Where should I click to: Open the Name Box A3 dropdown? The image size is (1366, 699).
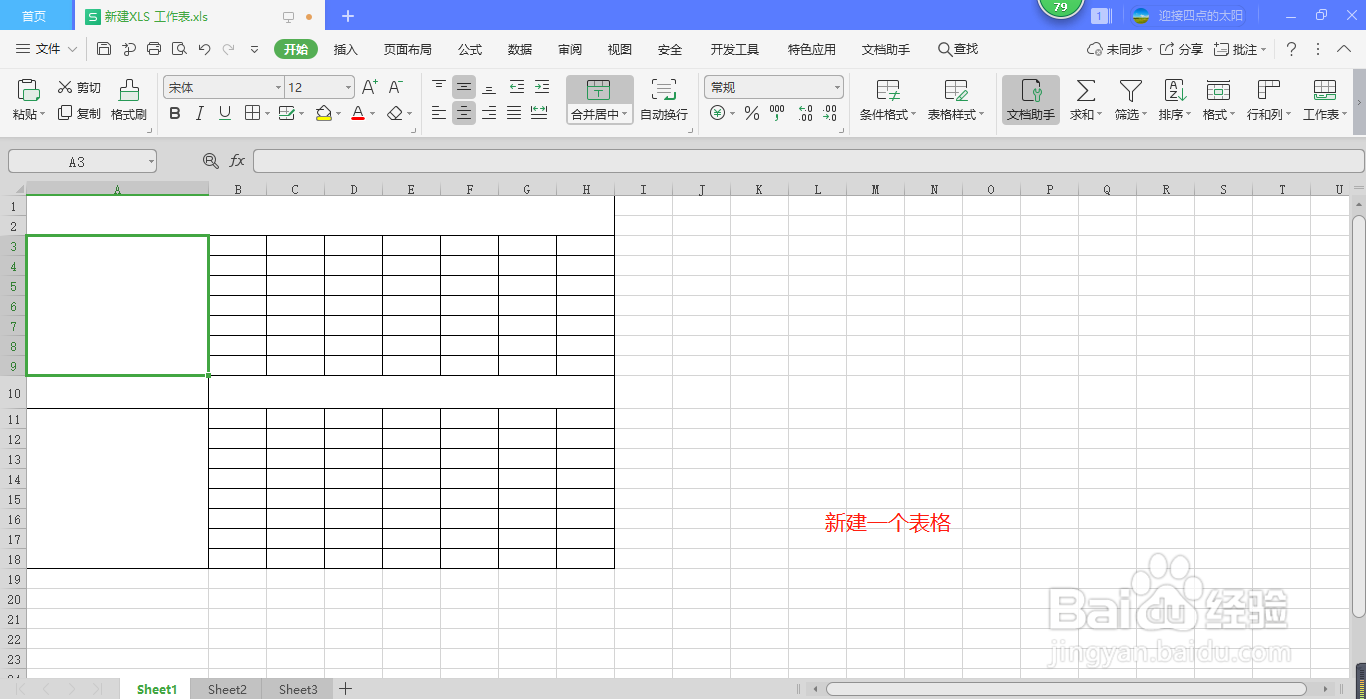[x=150, y=161]
